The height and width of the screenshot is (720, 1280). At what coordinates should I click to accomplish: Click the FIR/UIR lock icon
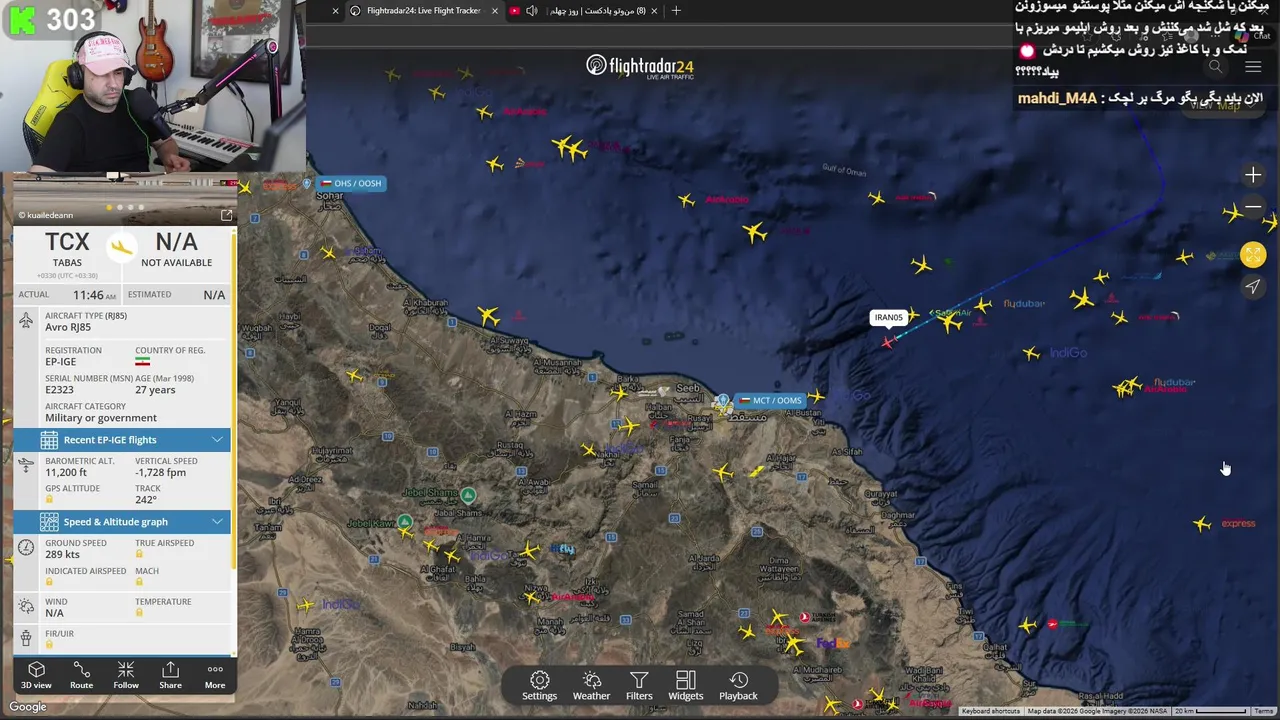click(x=49, y=644)
